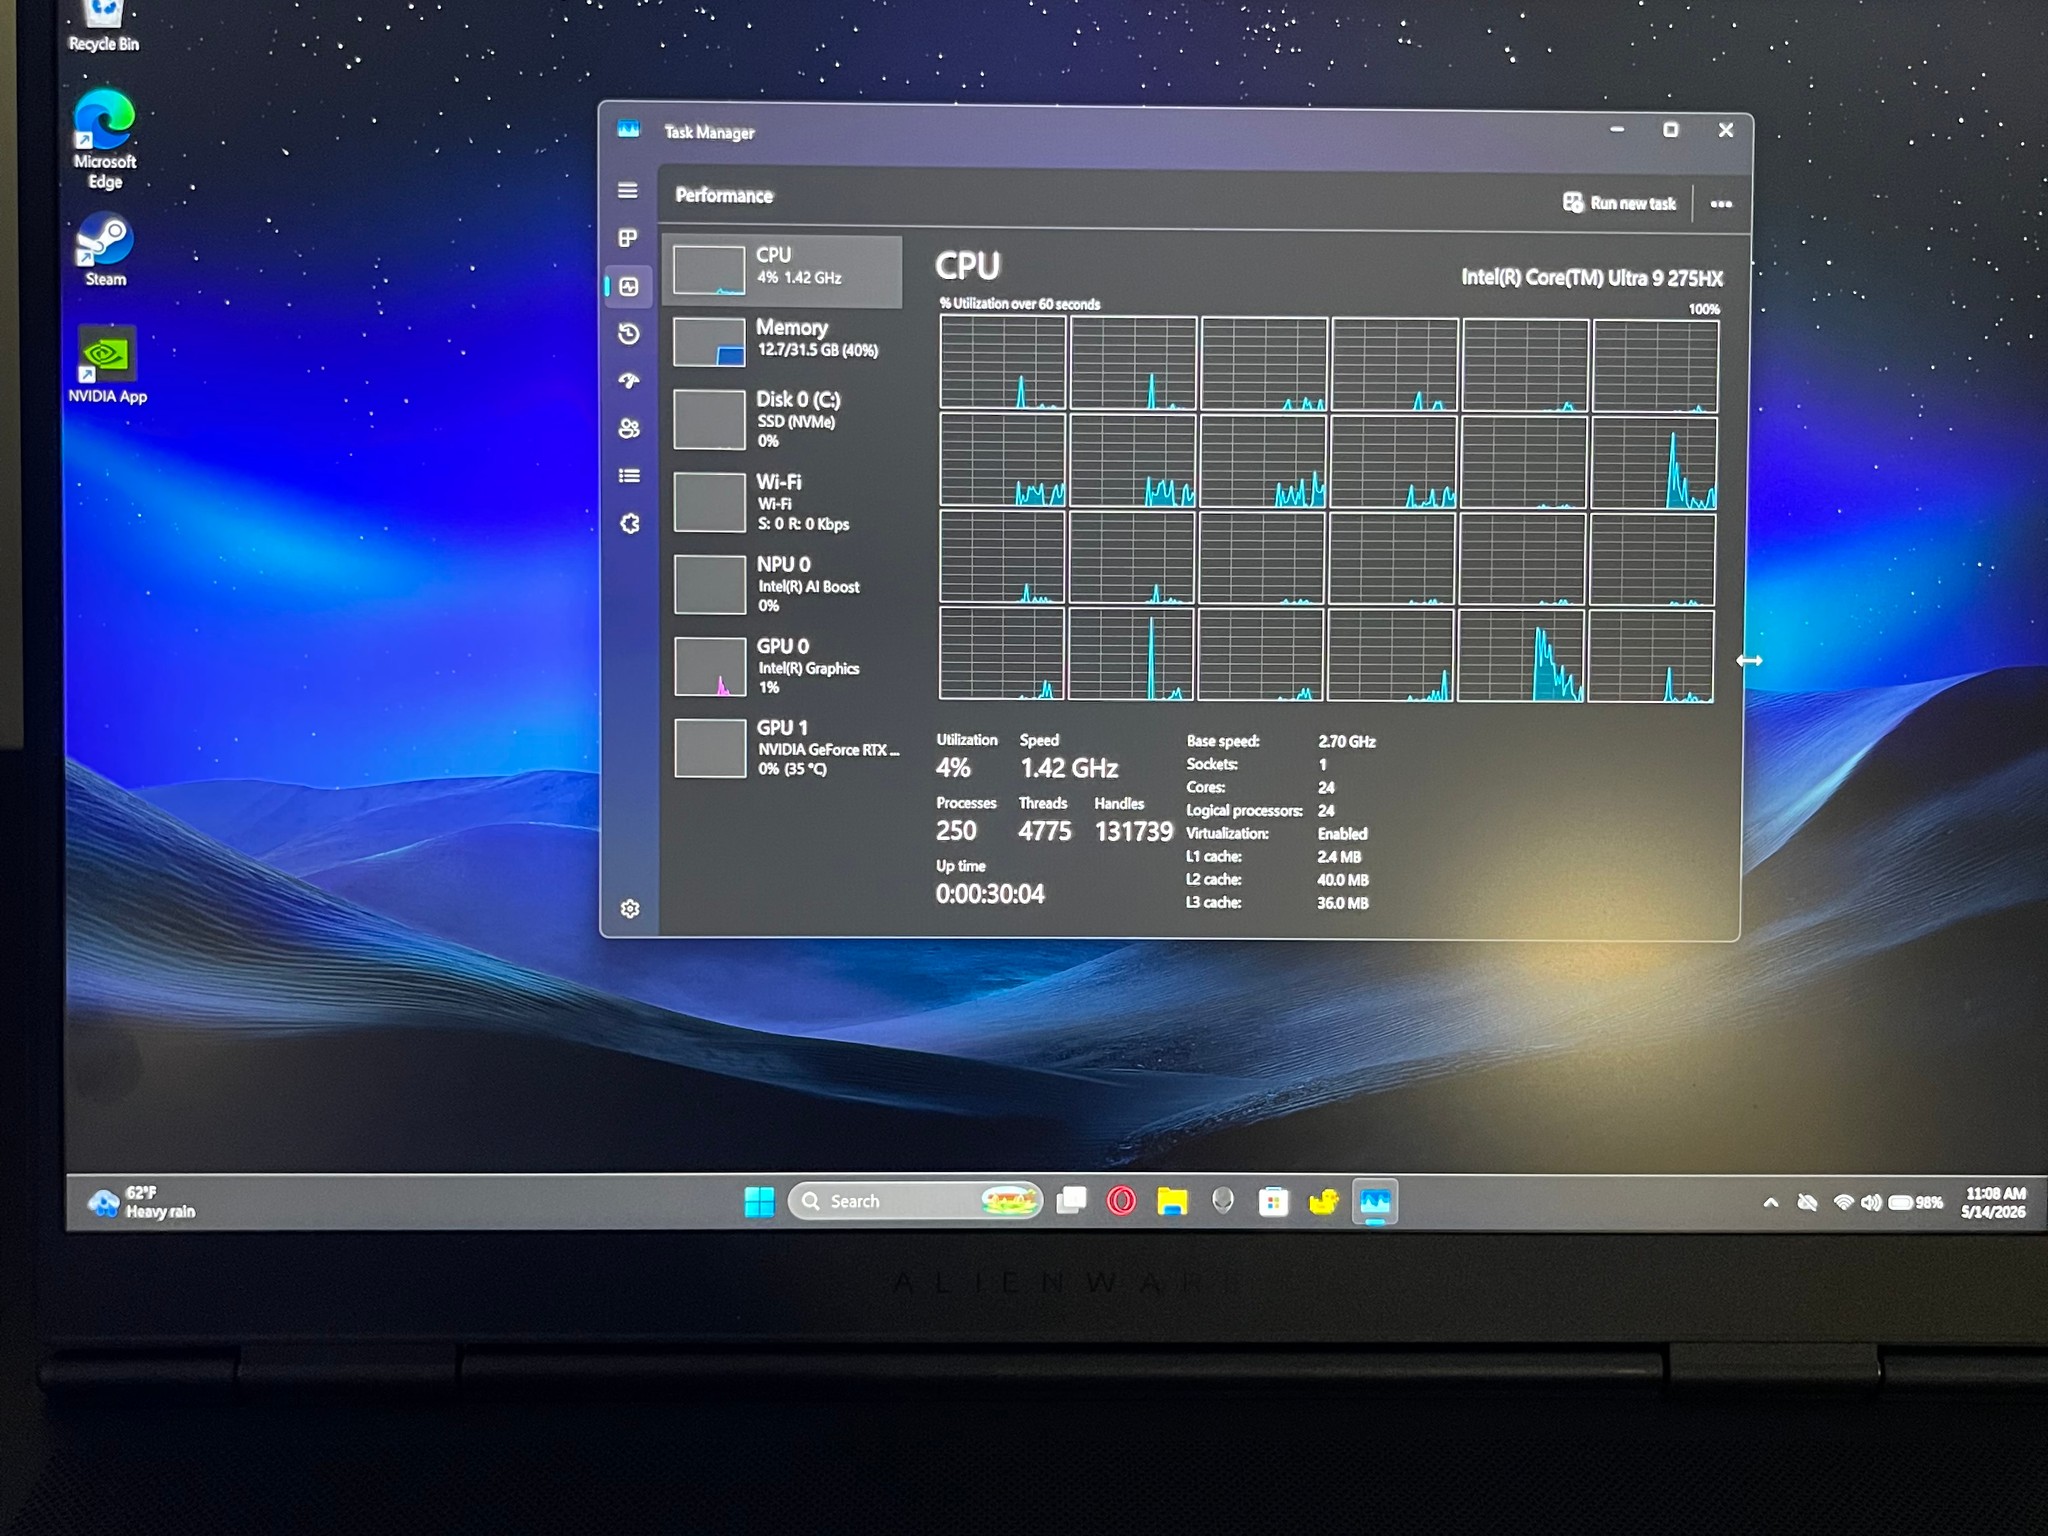Click the Wi-Fi system tray icon
The height and width of the screenshot is (1536, 2048).
coord(1843,1203)
